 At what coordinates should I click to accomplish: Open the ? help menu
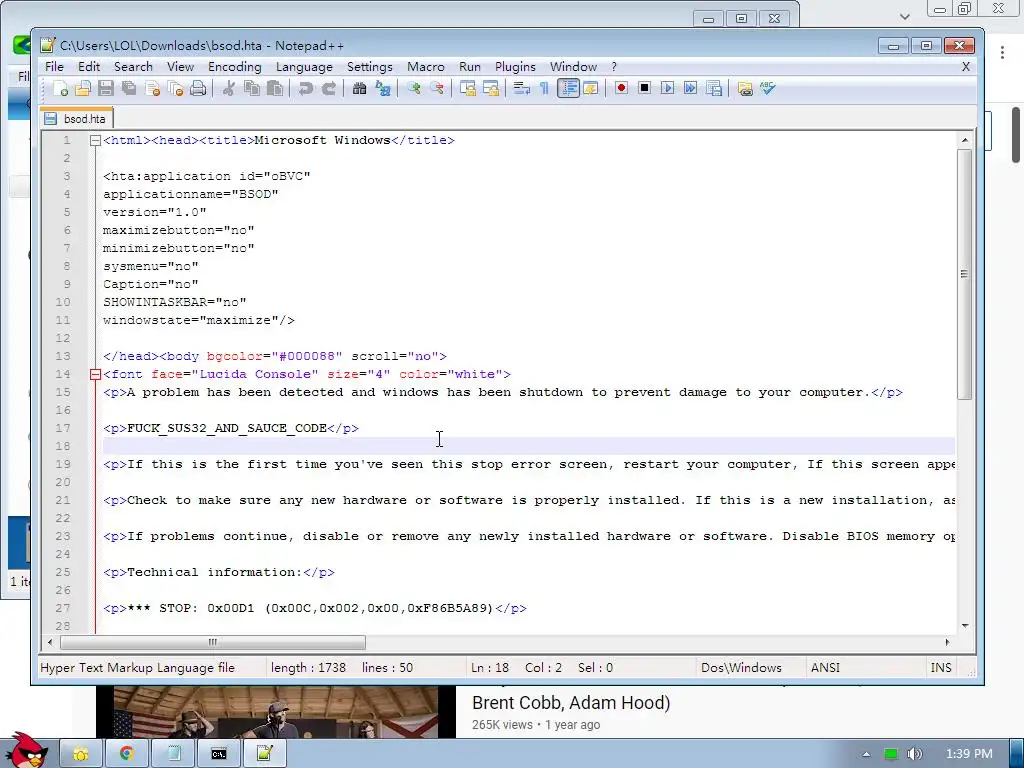click(x=614, y=67)
